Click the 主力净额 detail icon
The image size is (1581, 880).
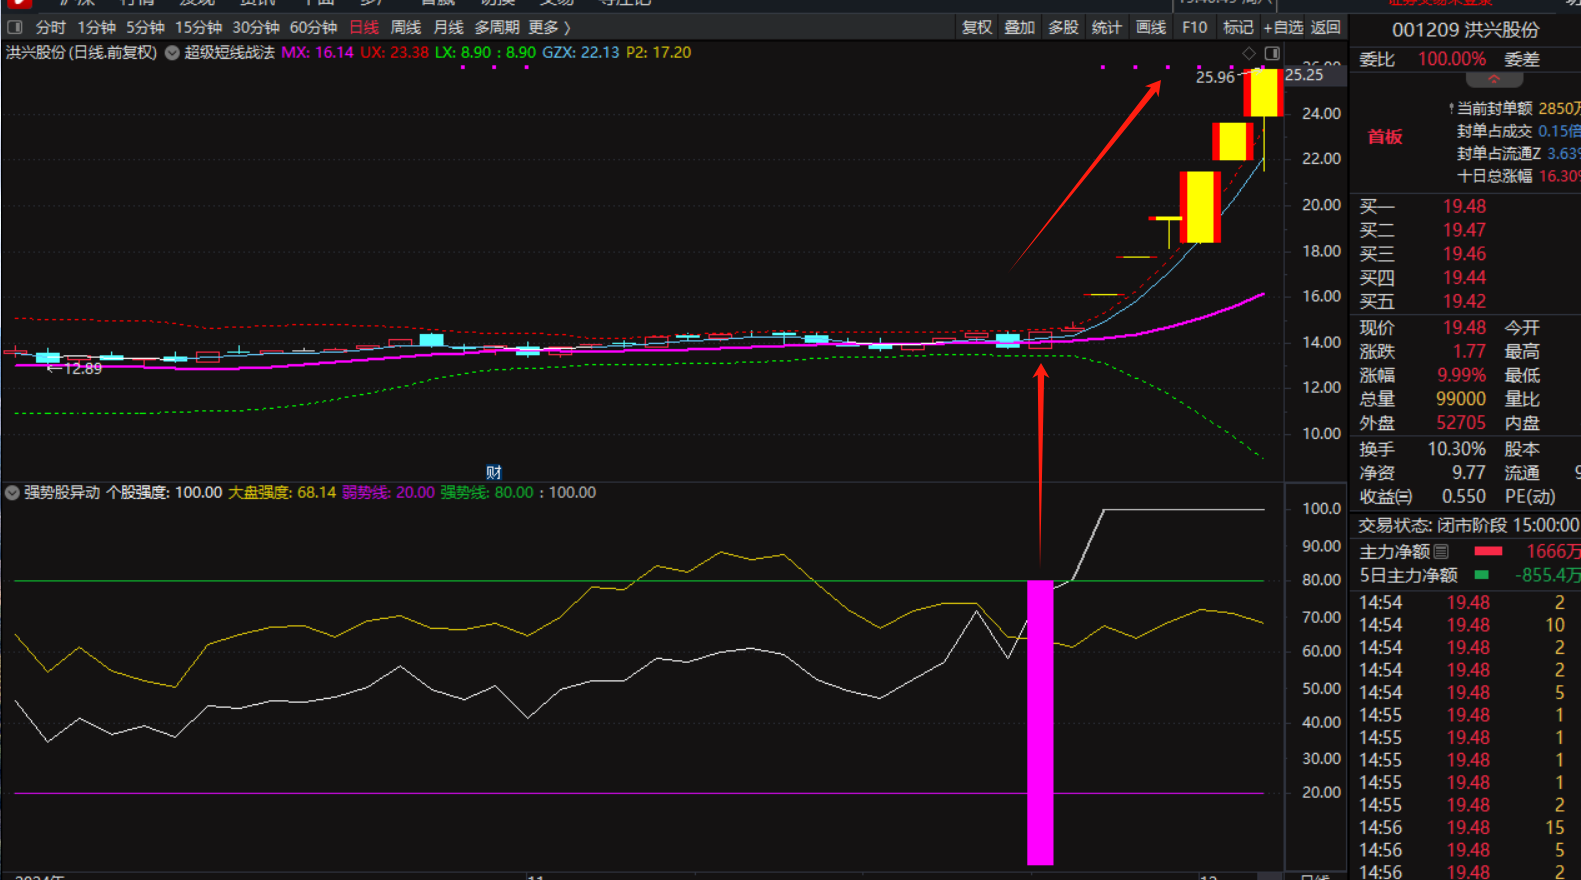[1441, 551]
